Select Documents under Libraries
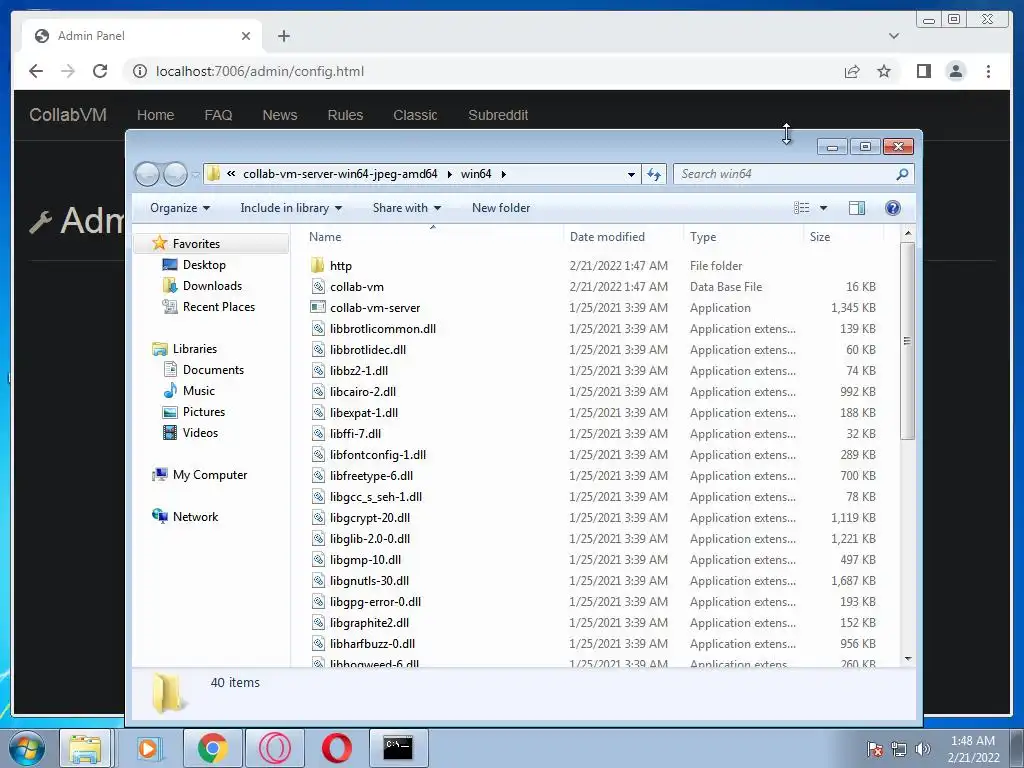The image size is (1024, 768). 213,370
